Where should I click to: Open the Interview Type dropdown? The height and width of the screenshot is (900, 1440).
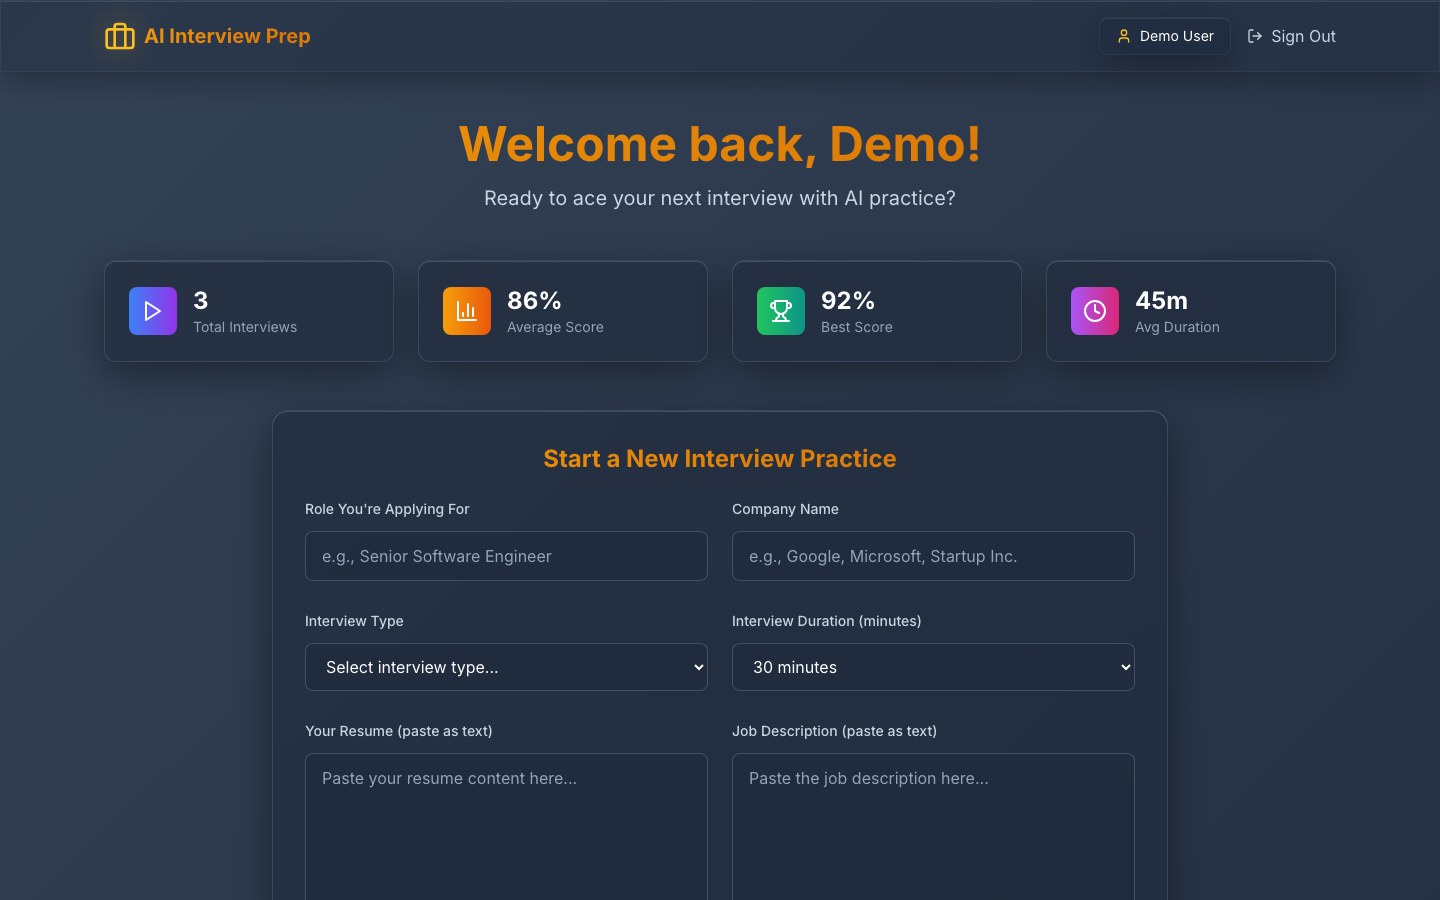point(506,667)
